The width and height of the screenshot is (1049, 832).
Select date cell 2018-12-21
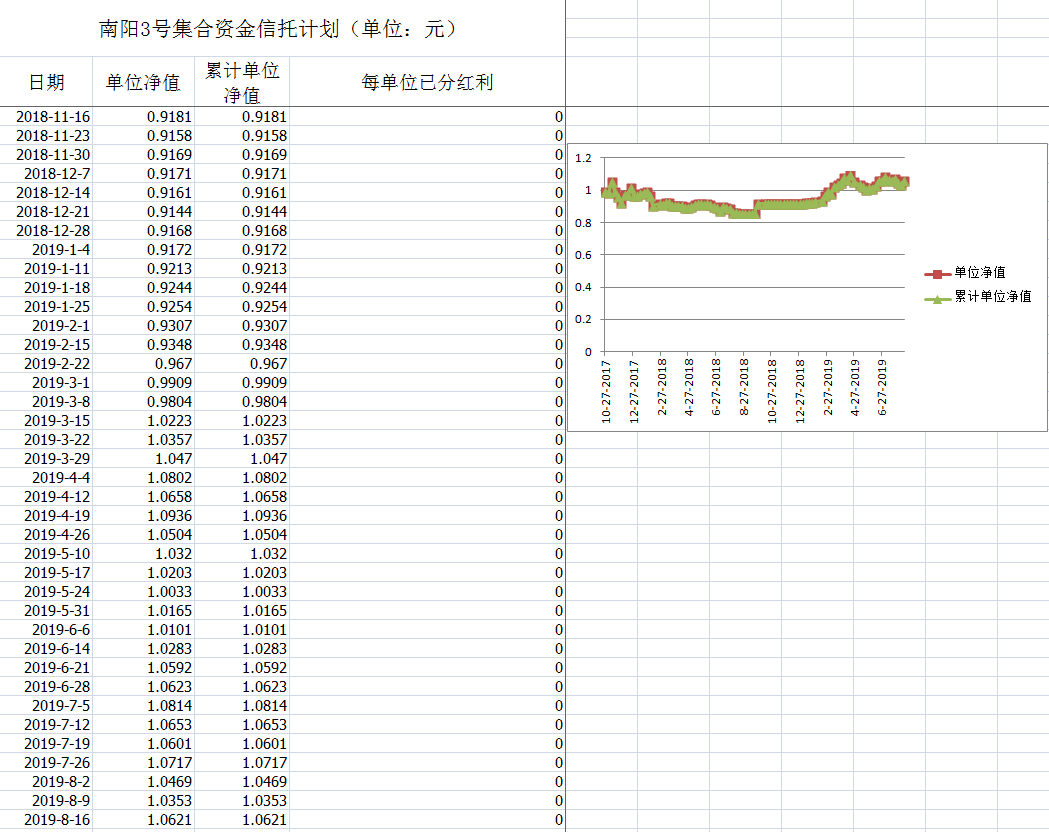point(46,211)
